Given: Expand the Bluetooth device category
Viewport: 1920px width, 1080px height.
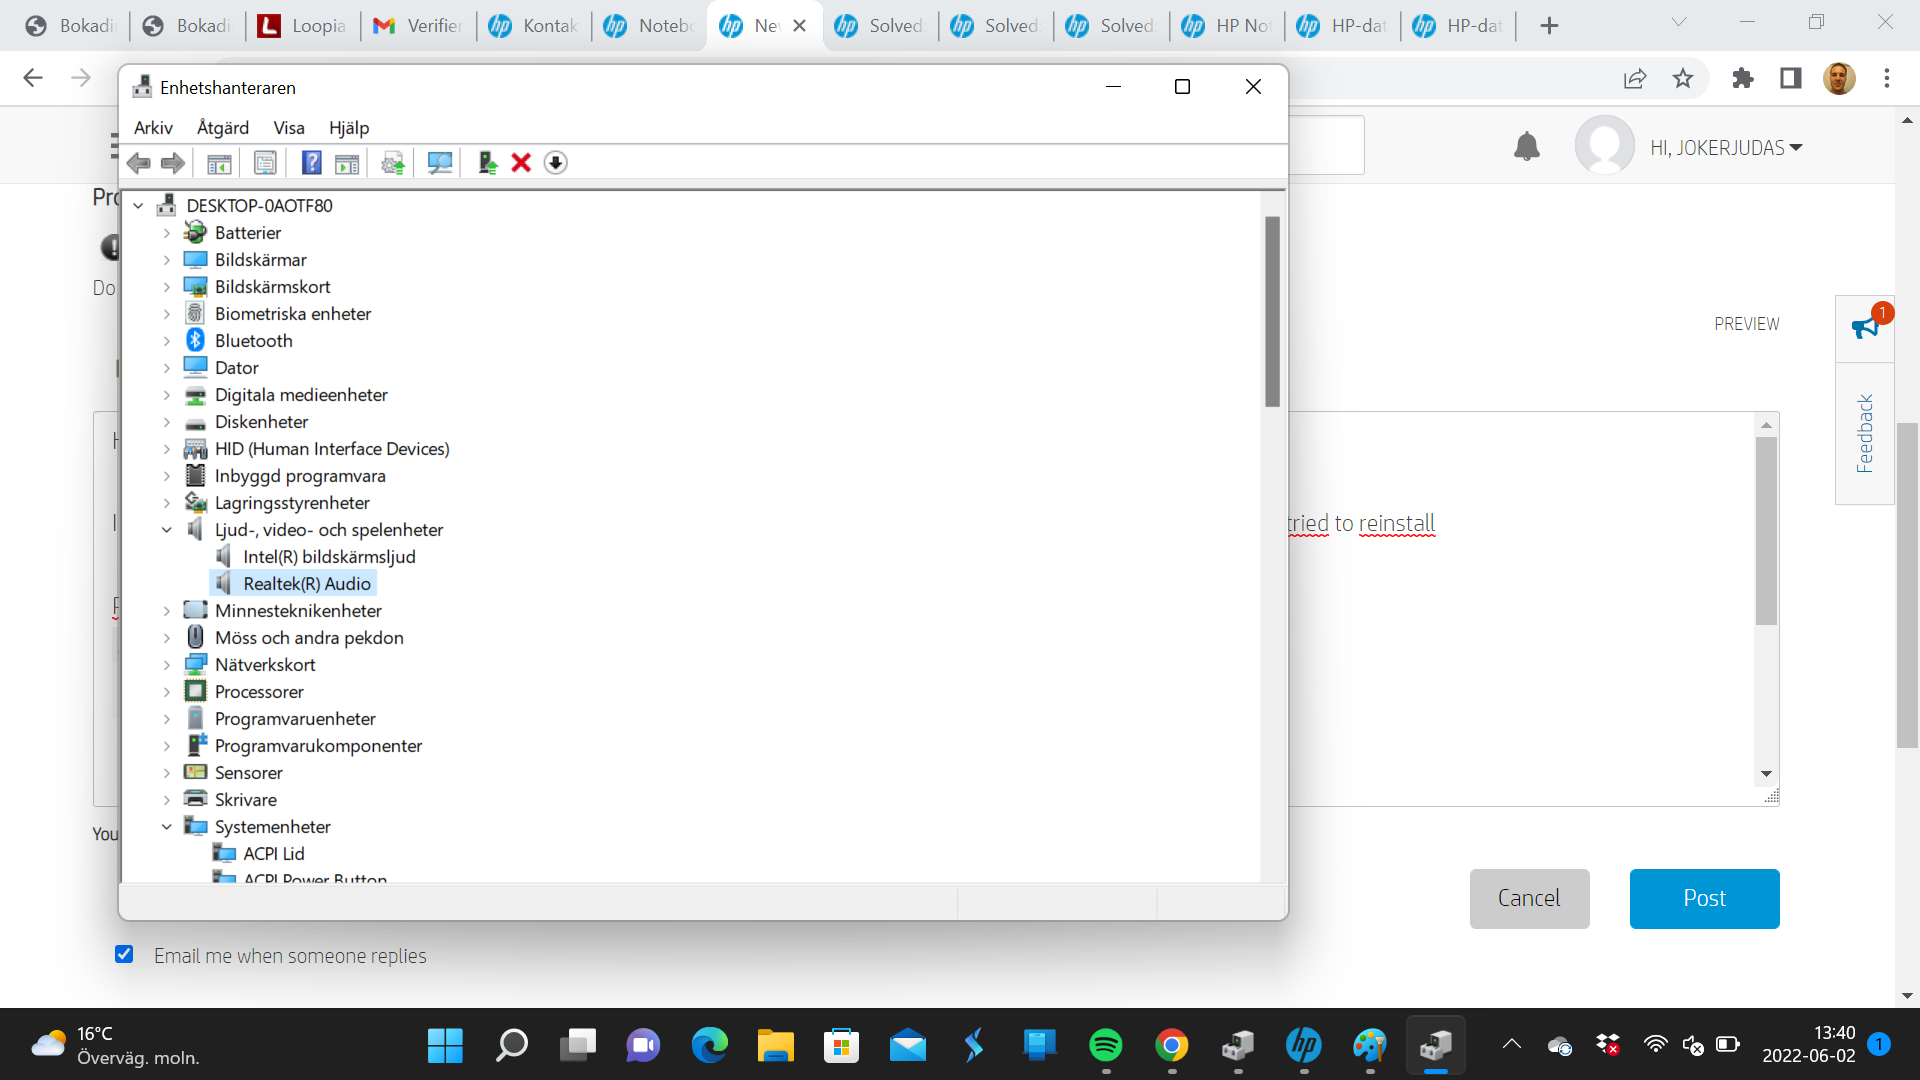Looking at the screenshot, I should pos(166,340).
